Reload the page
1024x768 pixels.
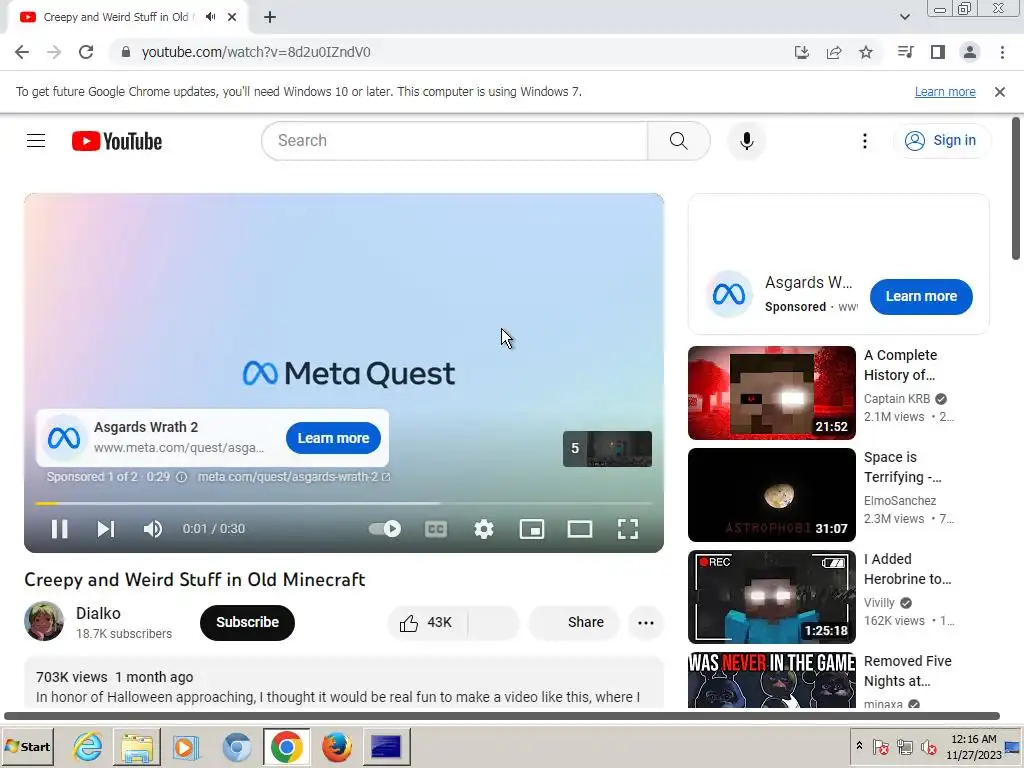pyautogui.click(x=86, y=52)
